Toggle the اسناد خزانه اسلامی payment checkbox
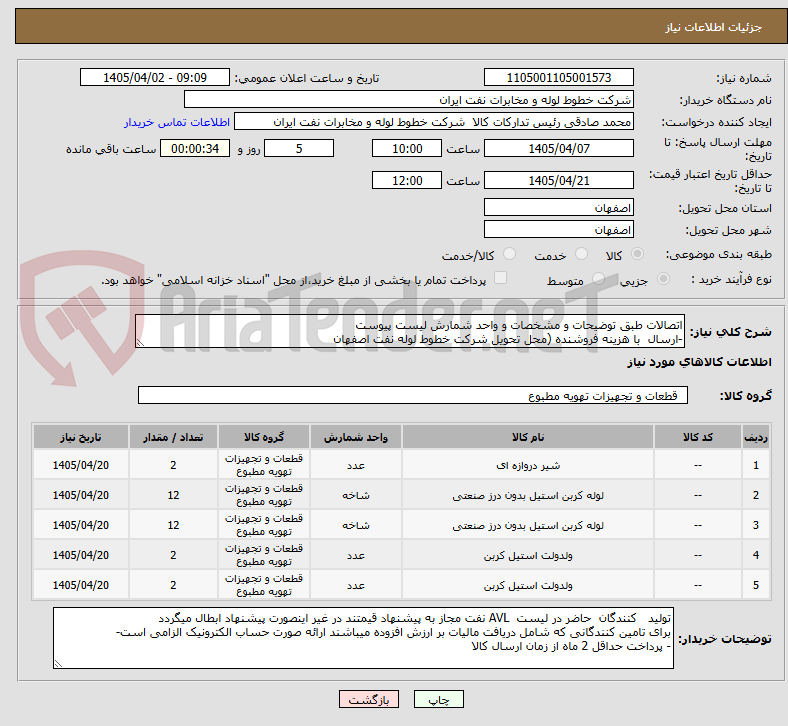The height and width of the screenshot is (726, 788). (x=500, y=278)
